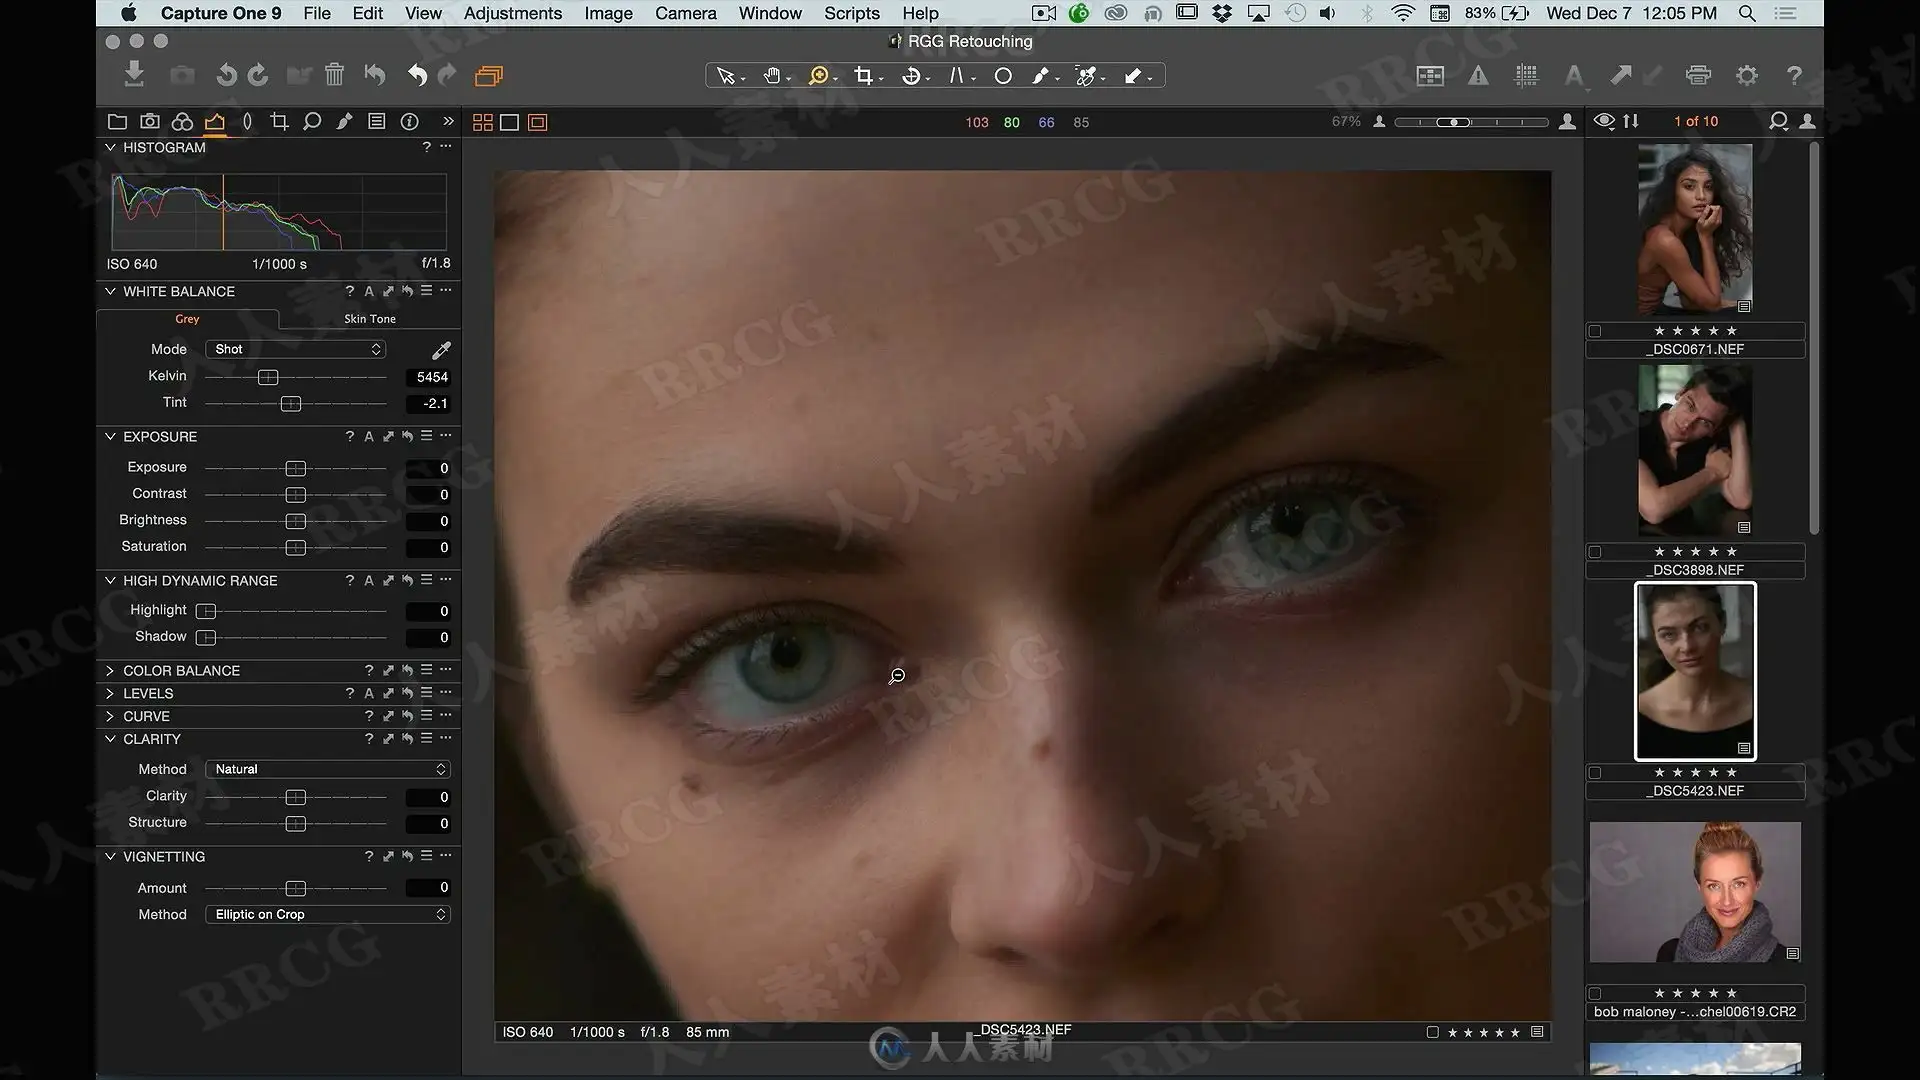Click the White Balance eyedropper picker

point(441,349)
